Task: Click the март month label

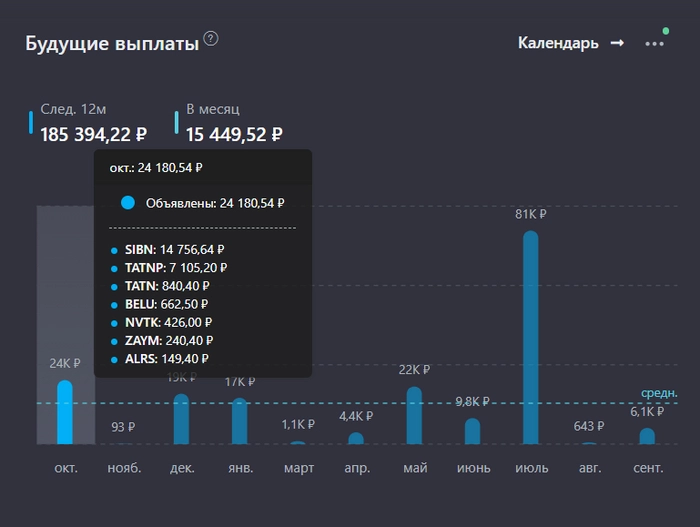Action: 298,468
